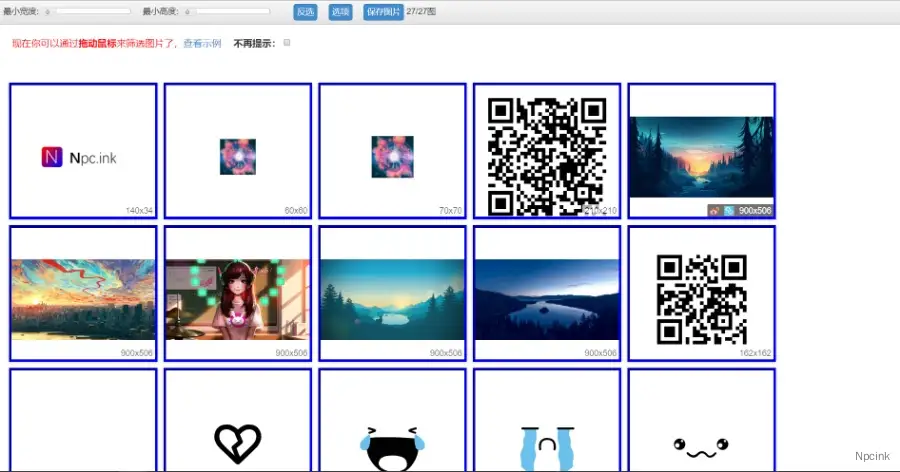This screenshot has width=900, height=472.
Task: Select the broken heart emoji image
Action: [237, 442]
